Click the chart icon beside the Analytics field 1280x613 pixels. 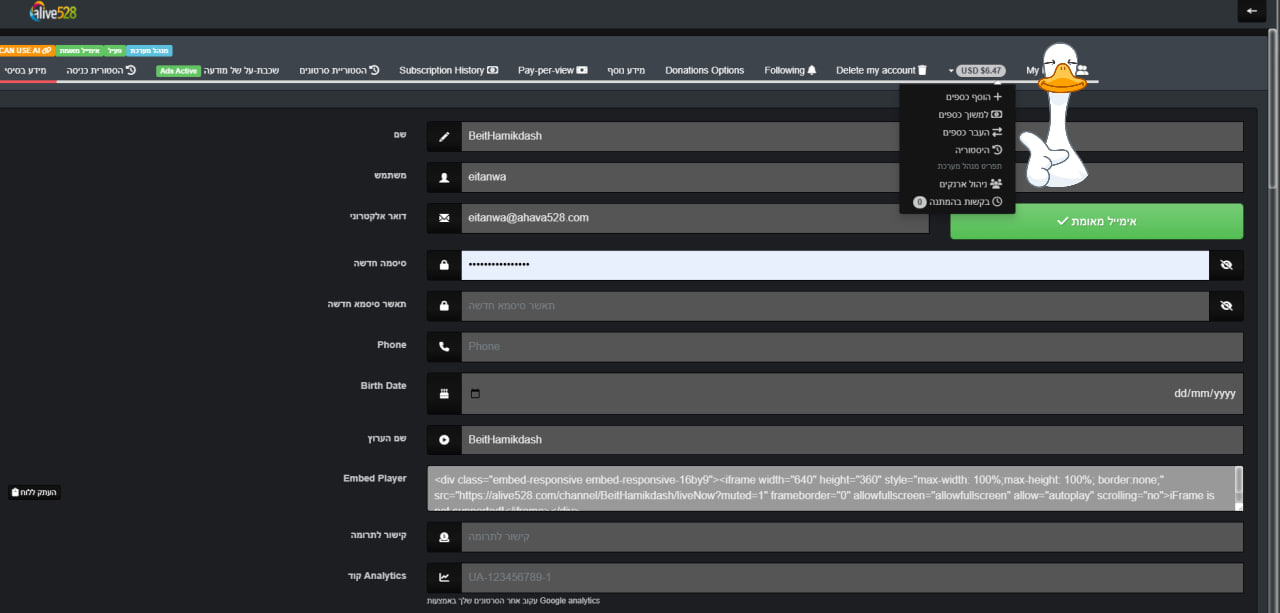coord(444,578)
